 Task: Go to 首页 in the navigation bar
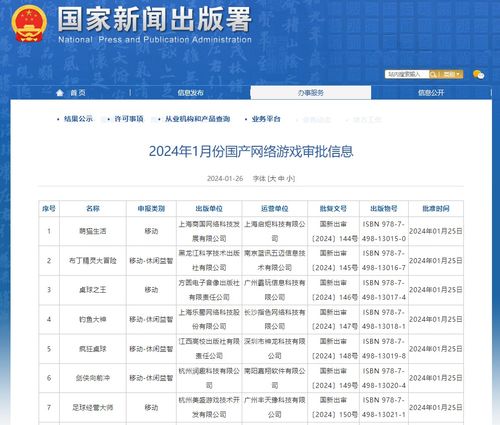78,93
